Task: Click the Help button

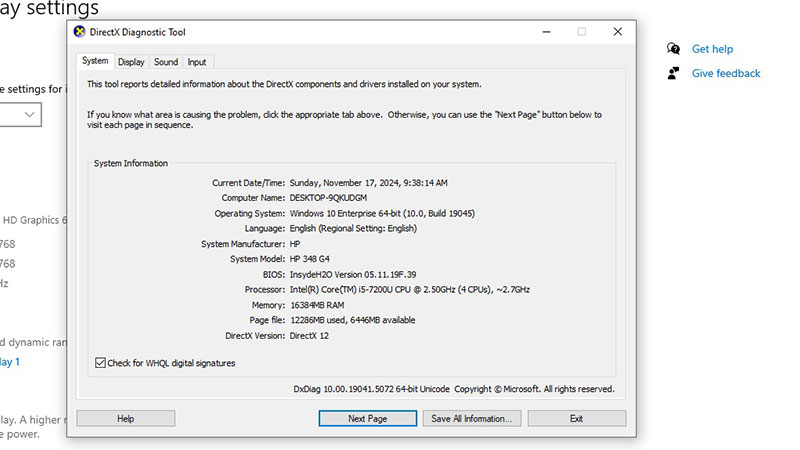Action: coord(126,418)
